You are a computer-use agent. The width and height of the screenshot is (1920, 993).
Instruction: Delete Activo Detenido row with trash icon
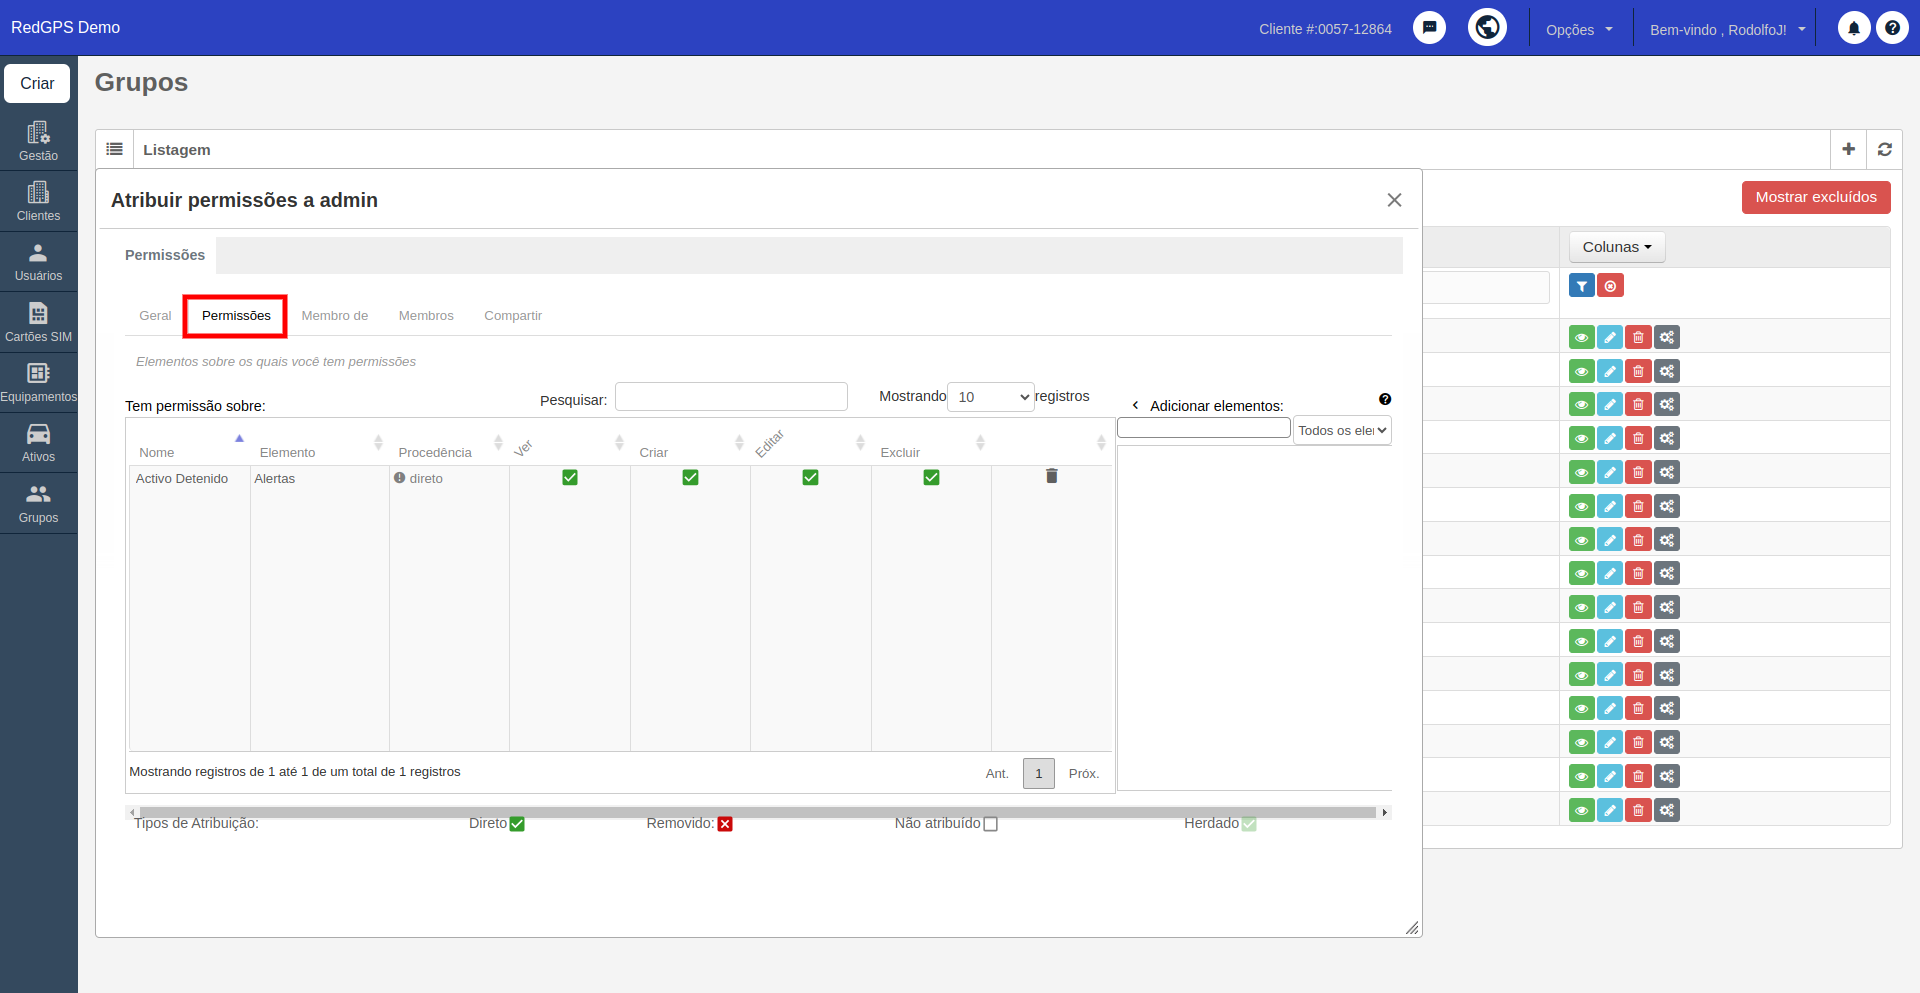coord(1051,476)
